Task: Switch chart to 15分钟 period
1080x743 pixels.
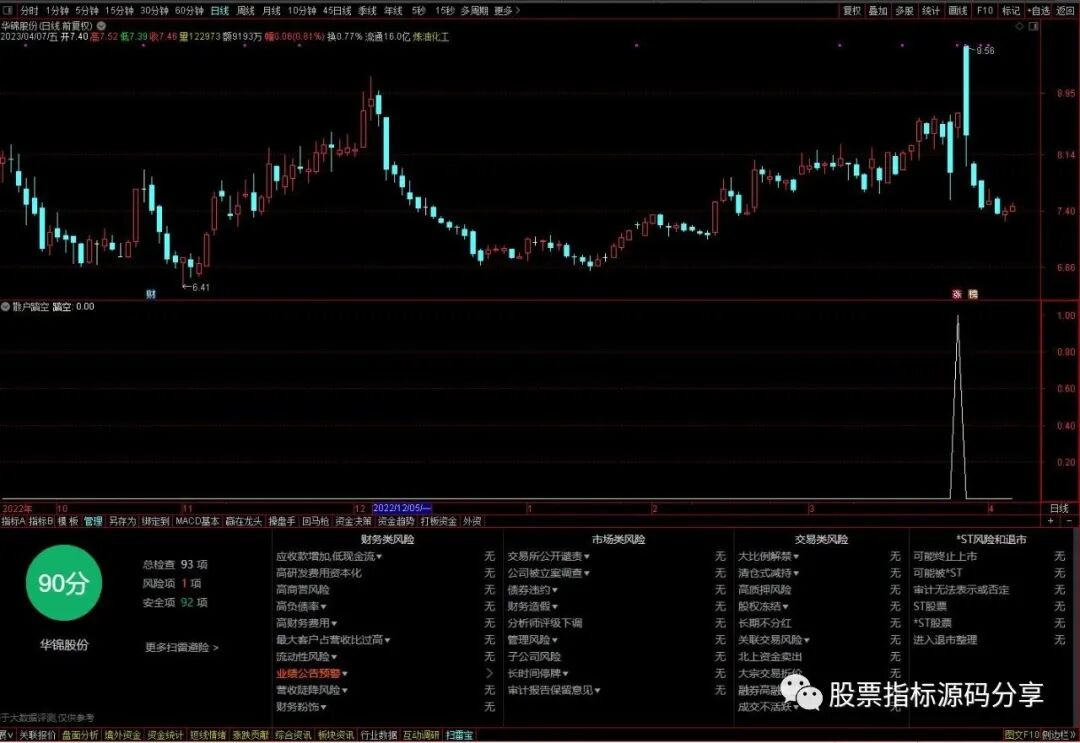Action: click(119, 10)
